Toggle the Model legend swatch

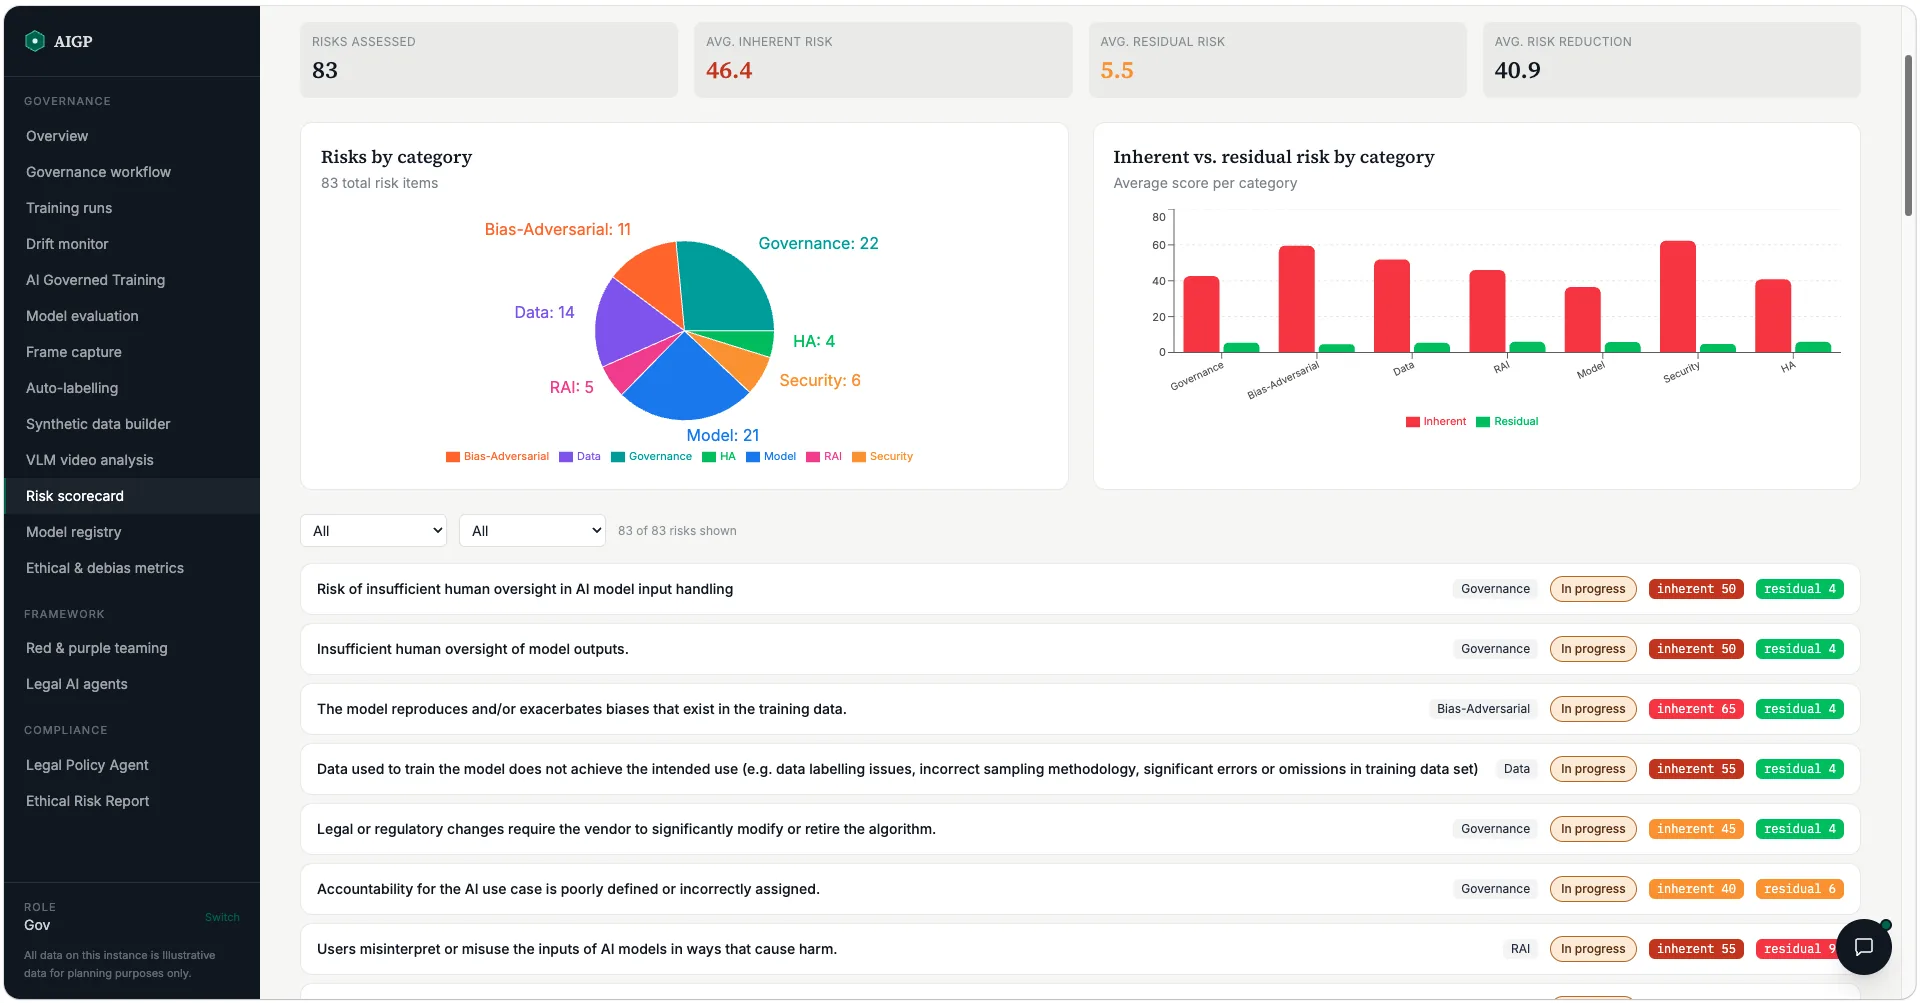pyautogui.click(x=753, y=457)
